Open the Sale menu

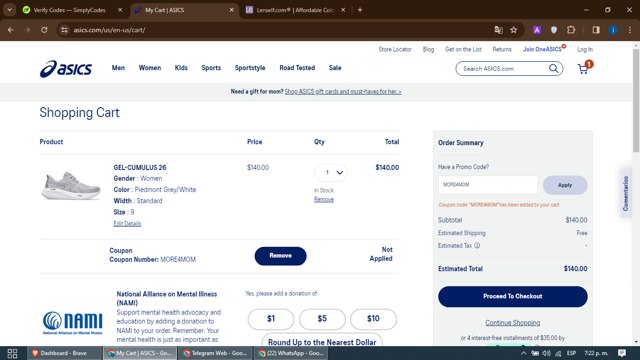[335, 68]
